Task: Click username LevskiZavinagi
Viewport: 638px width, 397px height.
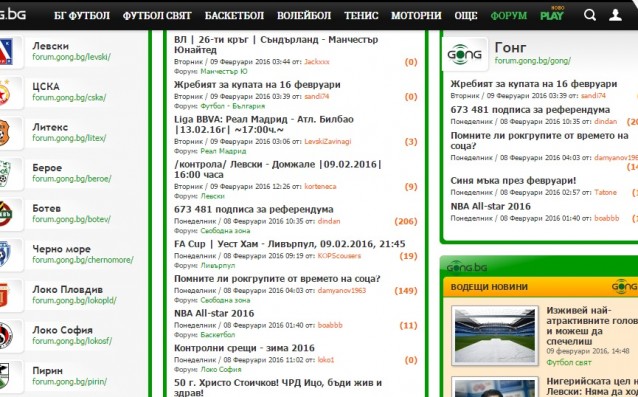Action: click(x=328, y=142)
